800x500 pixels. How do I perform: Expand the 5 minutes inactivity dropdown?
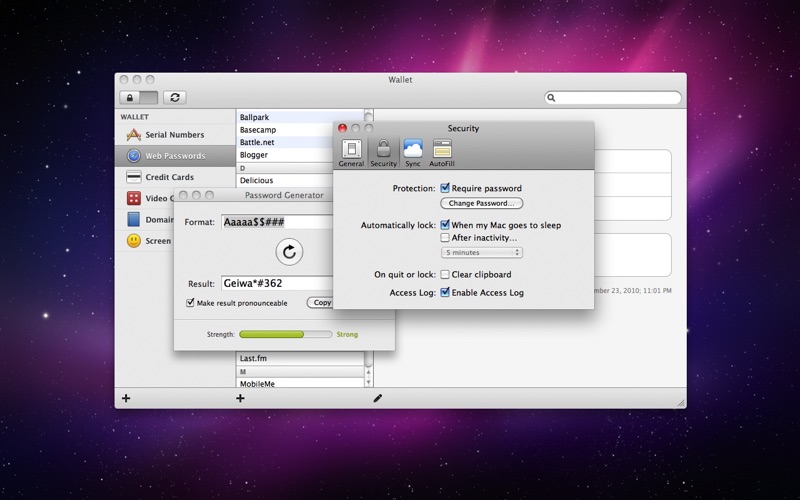click(x=482, y=253)
